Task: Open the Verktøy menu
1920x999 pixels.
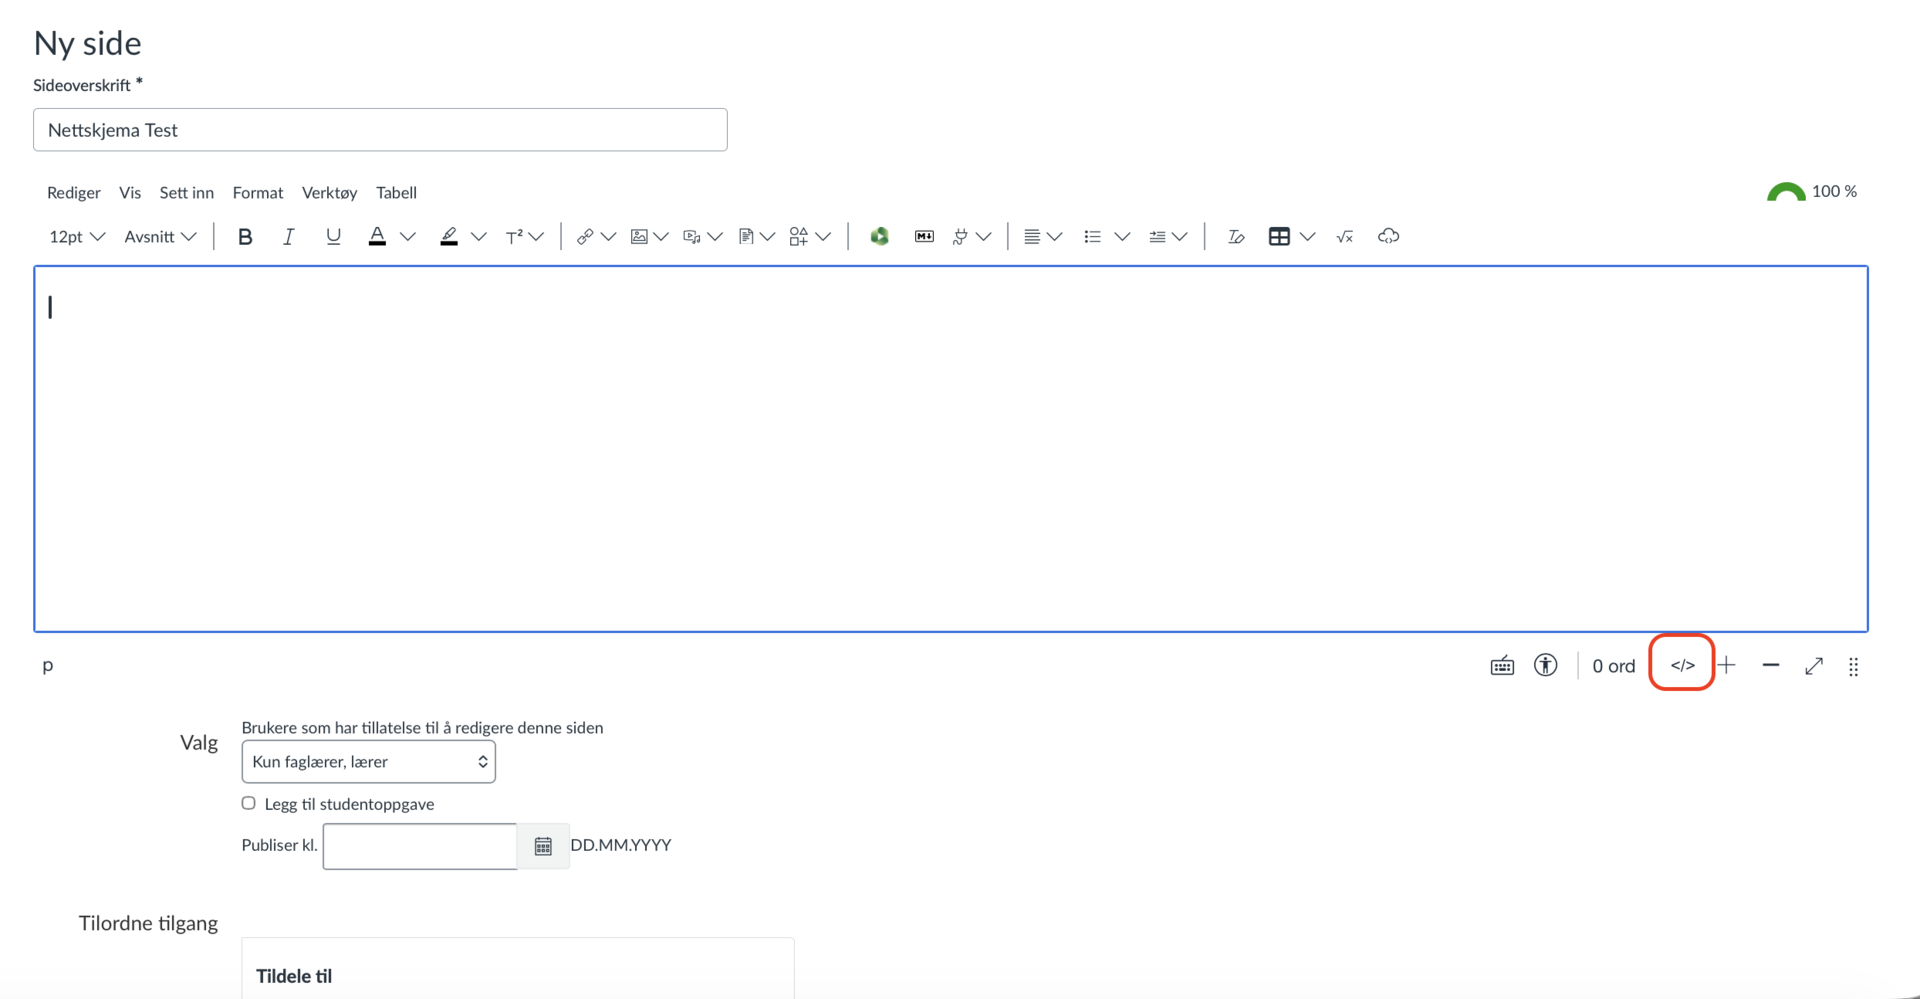Action: click(329, 193)
